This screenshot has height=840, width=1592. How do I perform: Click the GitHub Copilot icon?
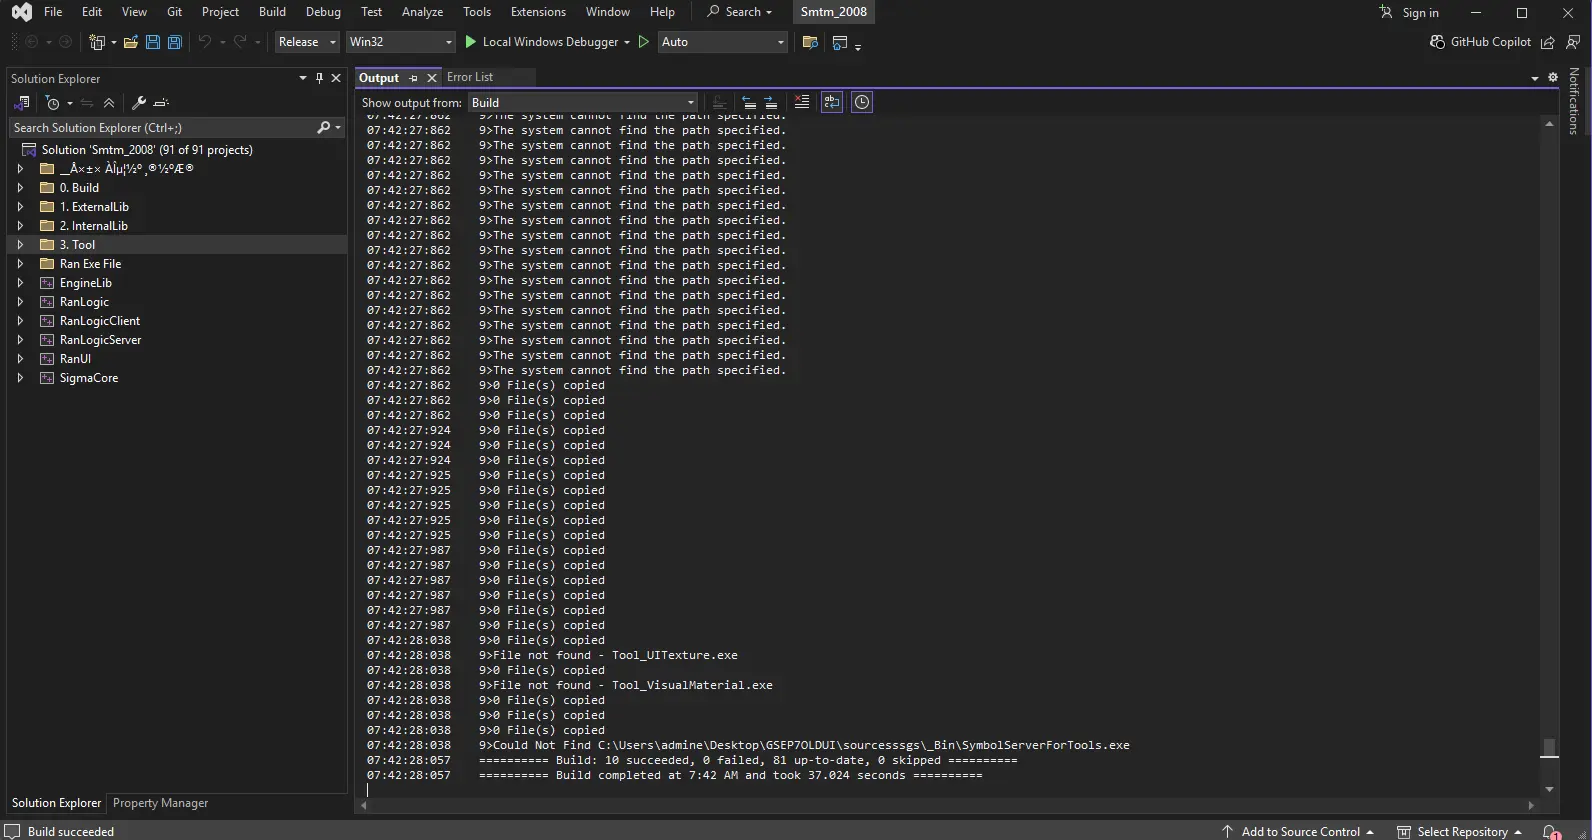[x=1437, y=42]
